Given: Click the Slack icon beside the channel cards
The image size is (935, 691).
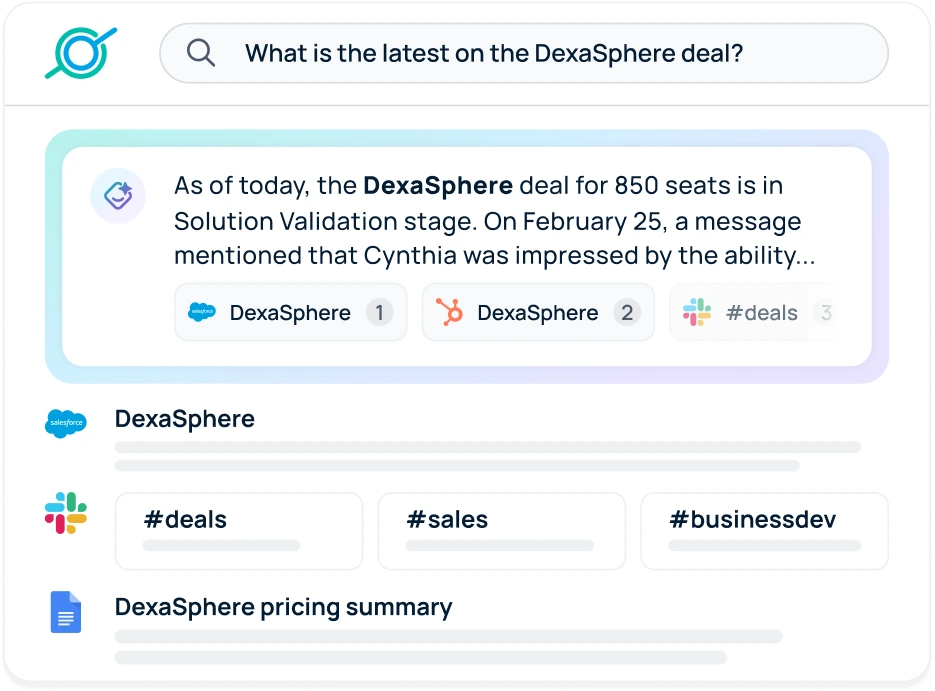Looking at the screenshot, I should tap(65, 515).
